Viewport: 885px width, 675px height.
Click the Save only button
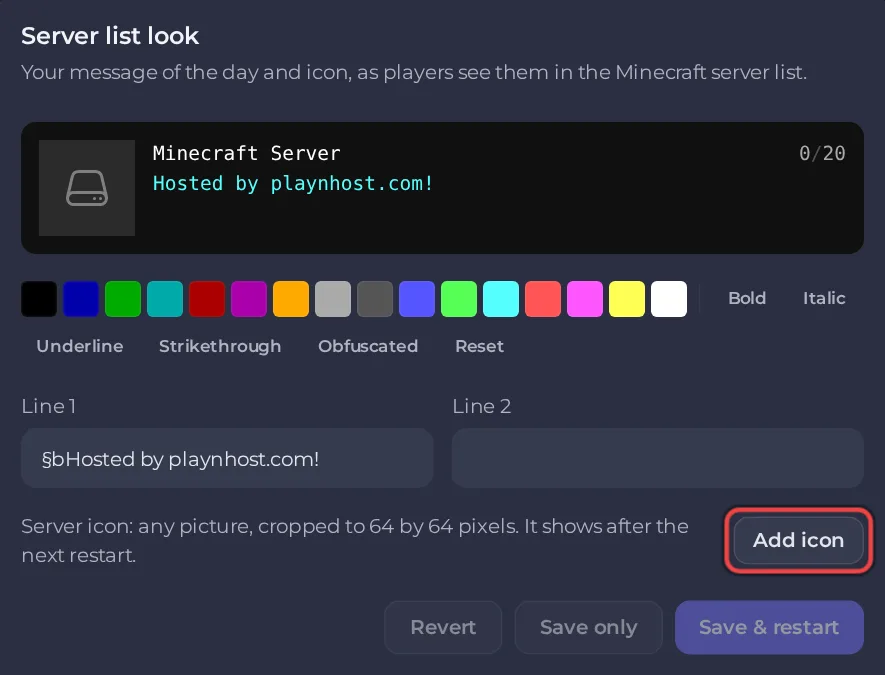pyautogui.click(x=589, y=627)
